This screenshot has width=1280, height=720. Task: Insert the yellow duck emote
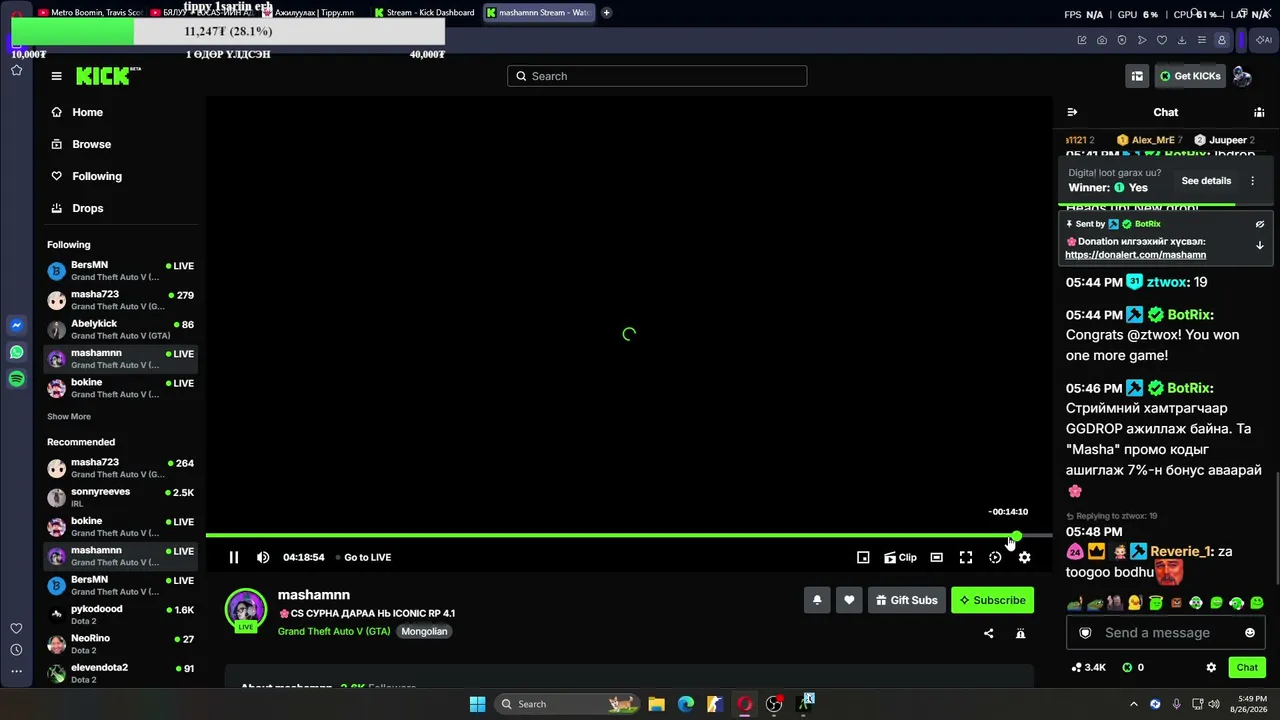click(1135, 603)
